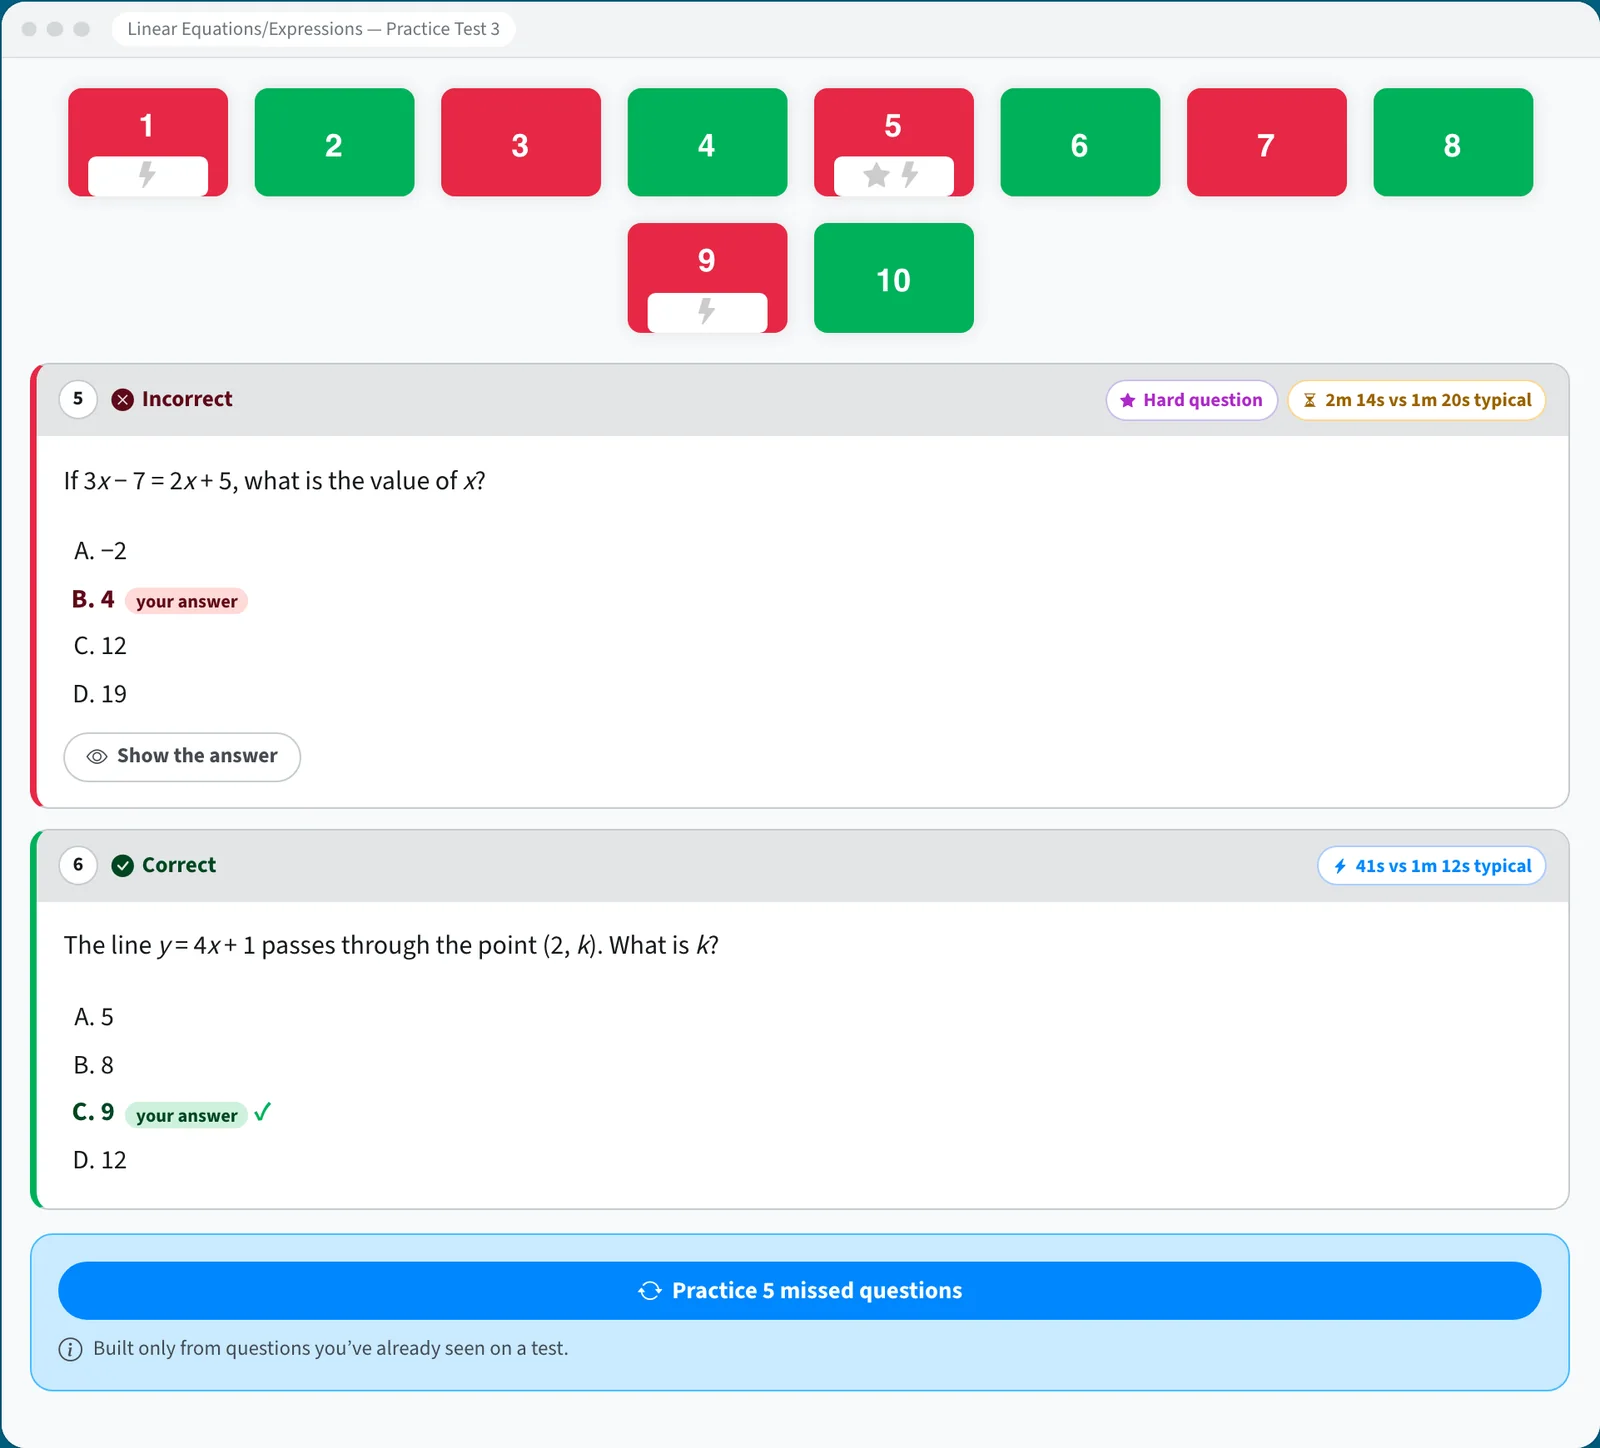Screen dimensions: 1600x1448
Task: Click the number 5 circle in question header
Action: click(78, 399)
